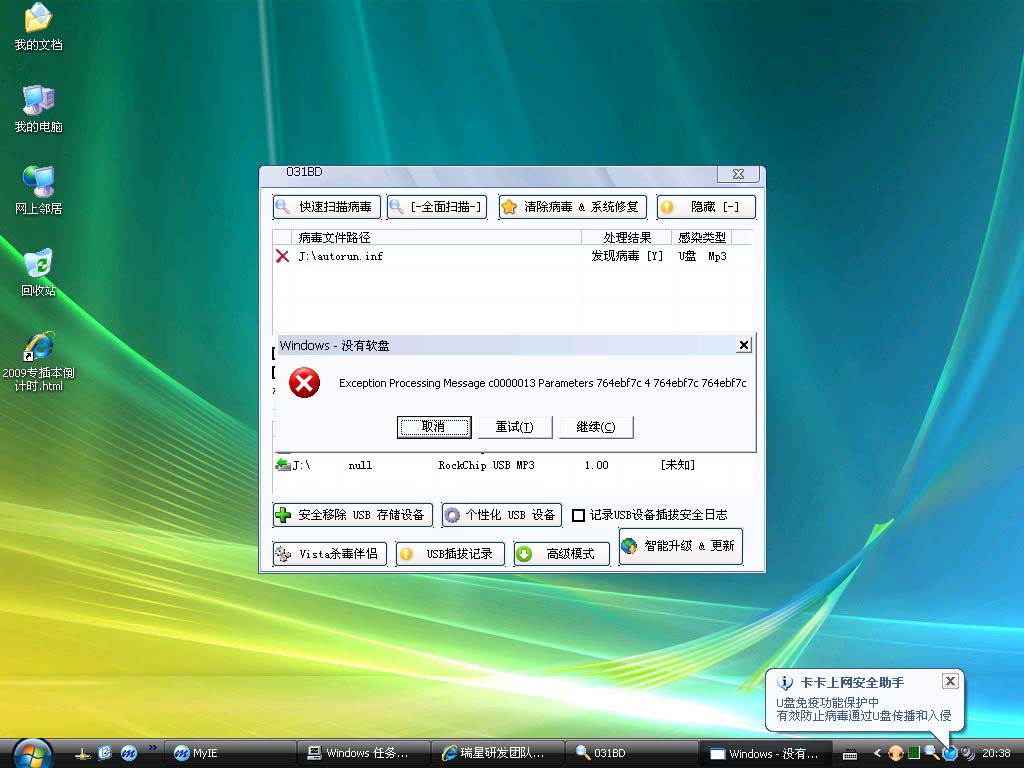Image resolution: width=1024 pixels, height=768 pixels.
Task: Click blue shield 卡卡 tray icon
Action: click(950, 754)
